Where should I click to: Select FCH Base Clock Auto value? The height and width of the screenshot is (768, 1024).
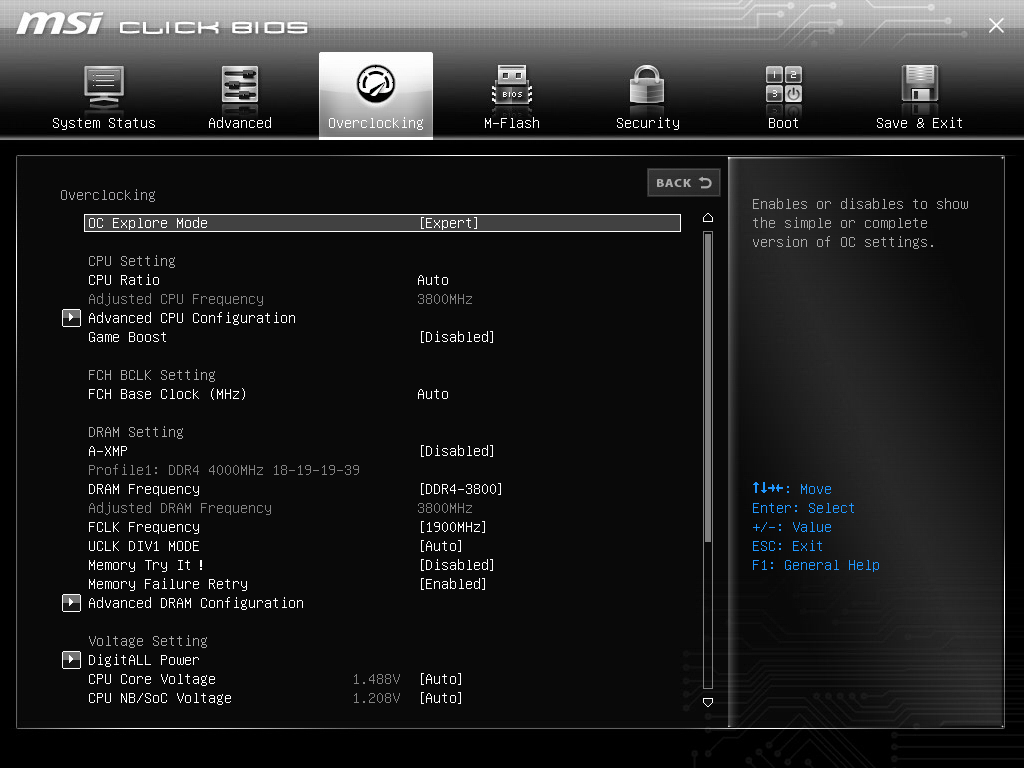[433, 394]
